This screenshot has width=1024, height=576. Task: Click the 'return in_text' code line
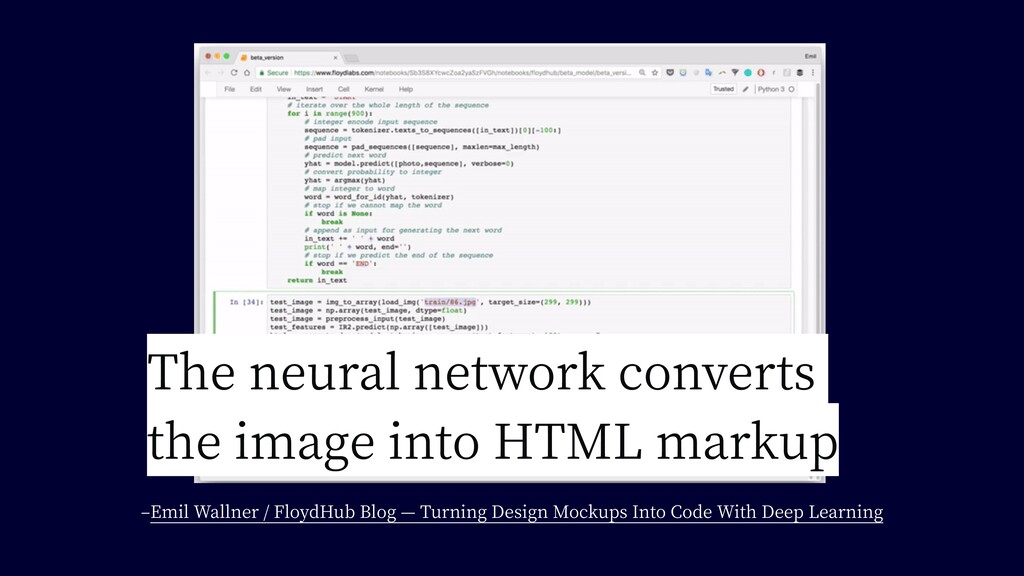(317, 280)
